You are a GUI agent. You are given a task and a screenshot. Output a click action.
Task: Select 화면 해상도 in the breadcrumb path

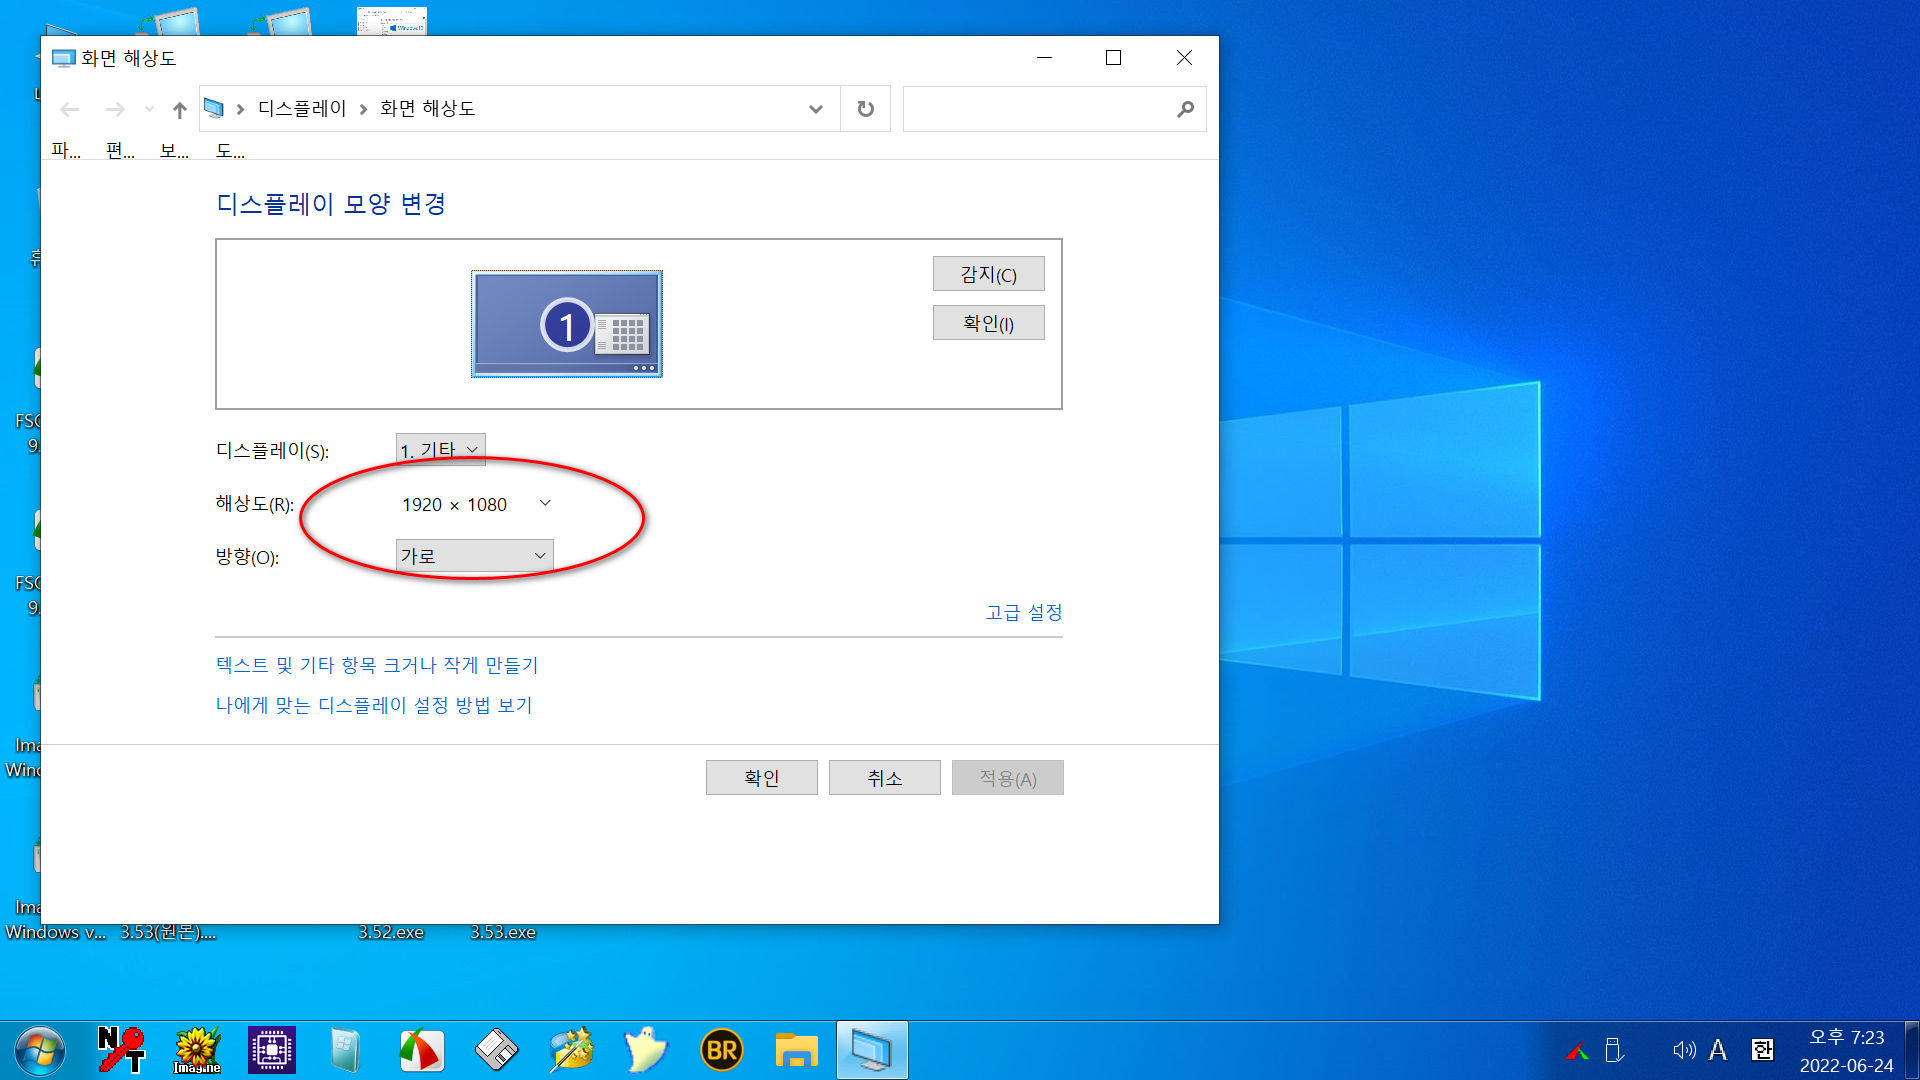427,108
